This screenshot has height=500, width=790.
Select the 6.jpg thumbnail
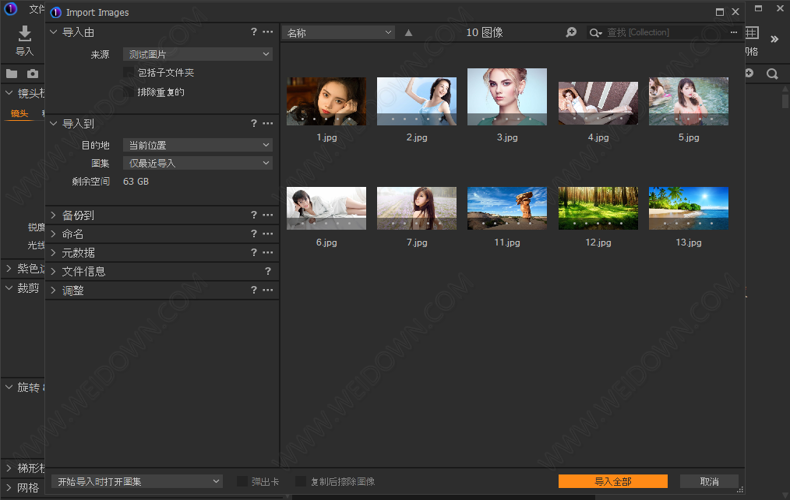tap(326, 209)
